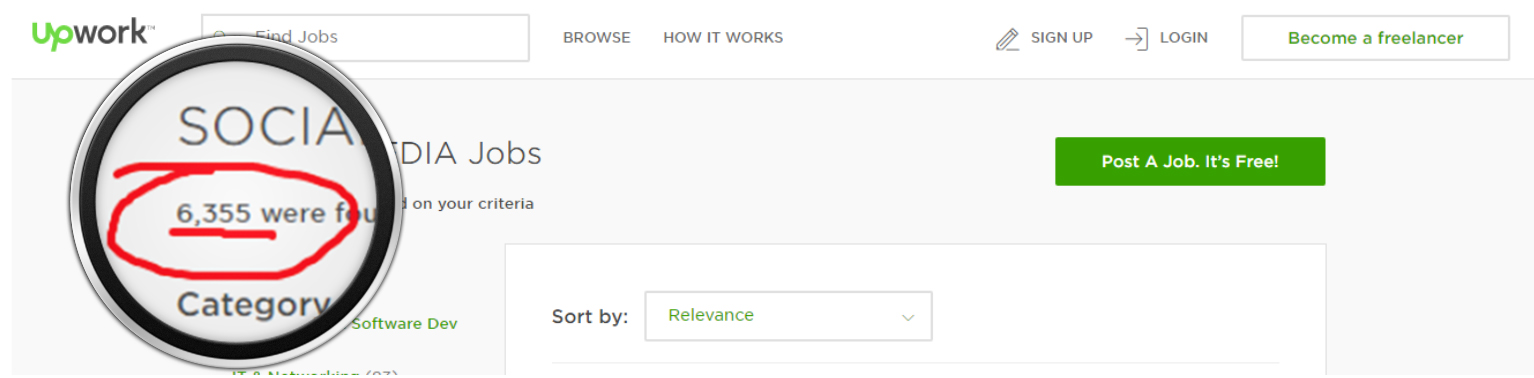Viewport: 1534px width, 378px height.
Task: Click the arrow-in-box icon beside LOGIN
Action: tap(1136, 39)
